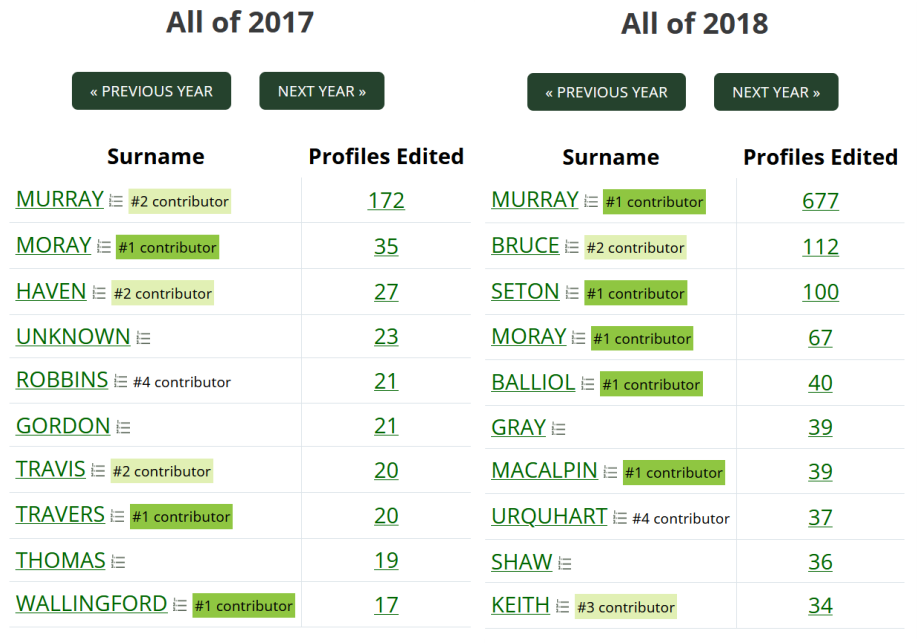
Task: Open 677 profiles edited for MURRAY
Action: pos(820,201)
